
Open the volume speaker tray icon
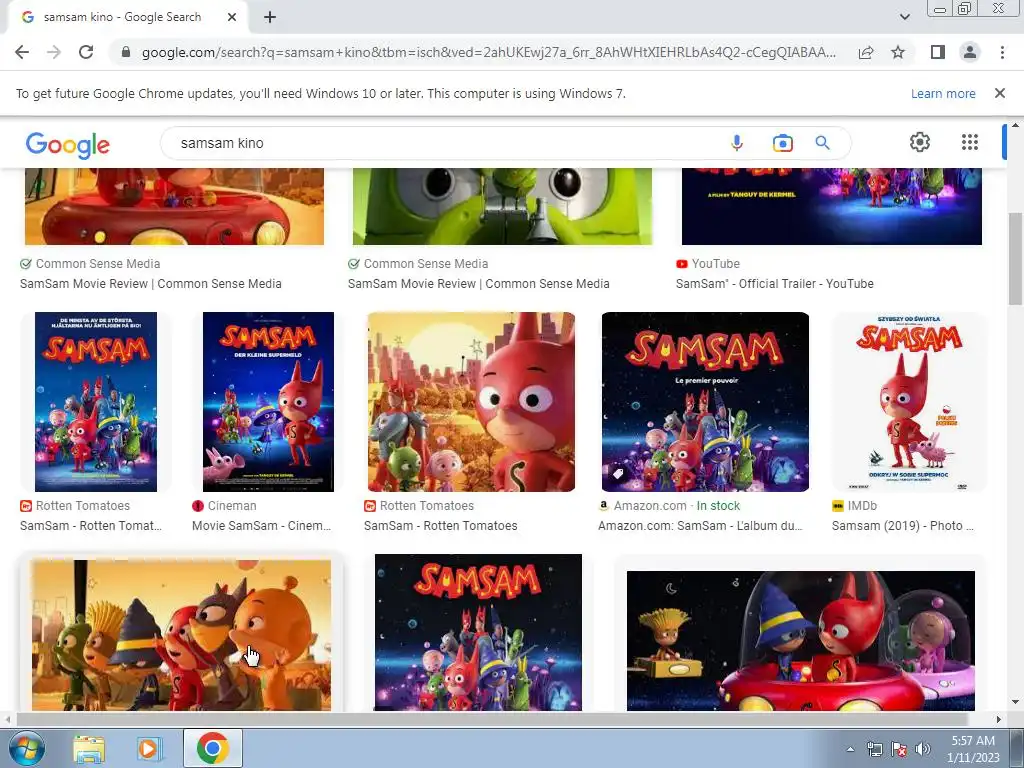pos(923,749)
